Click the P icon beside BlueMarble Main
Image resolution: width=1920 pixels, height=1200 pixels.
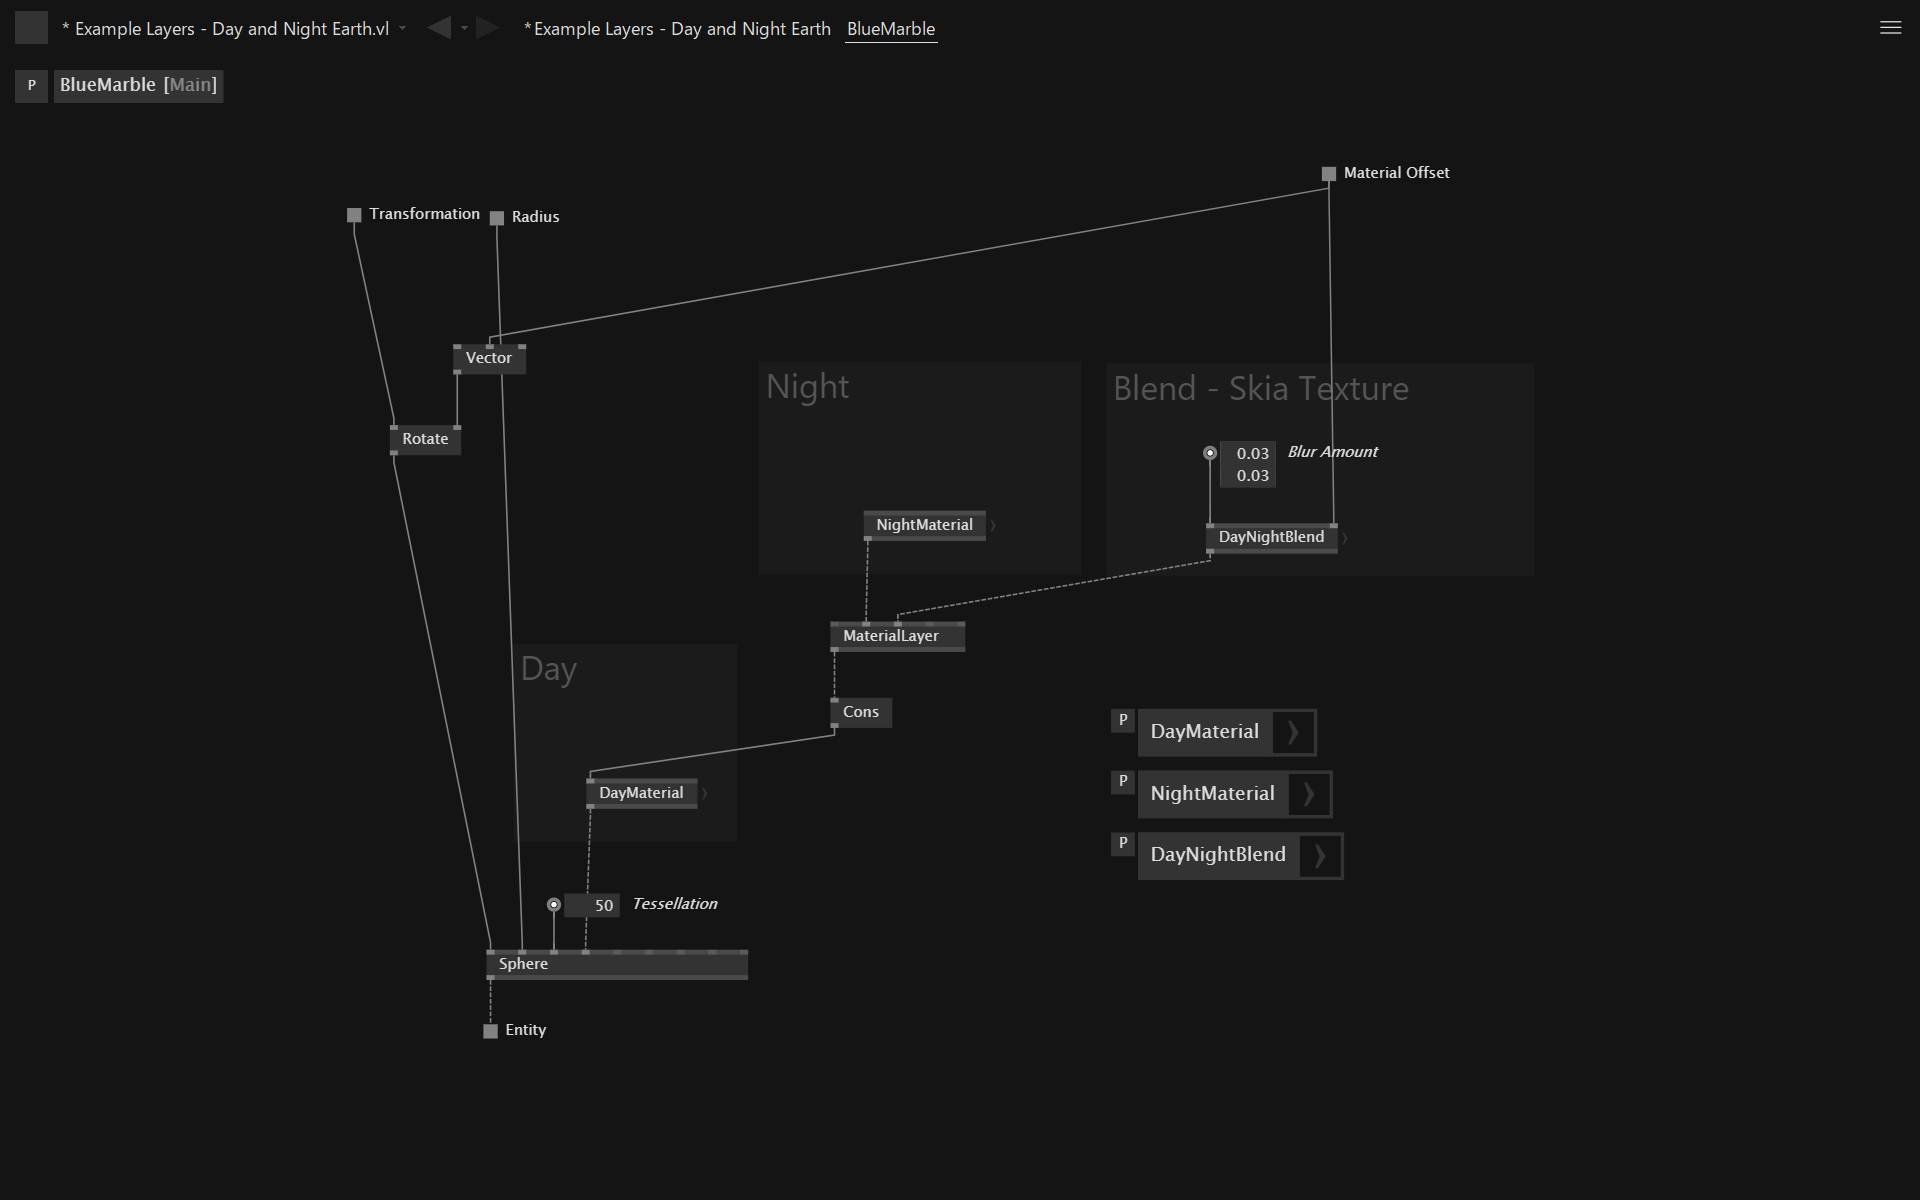click(31, 85)
